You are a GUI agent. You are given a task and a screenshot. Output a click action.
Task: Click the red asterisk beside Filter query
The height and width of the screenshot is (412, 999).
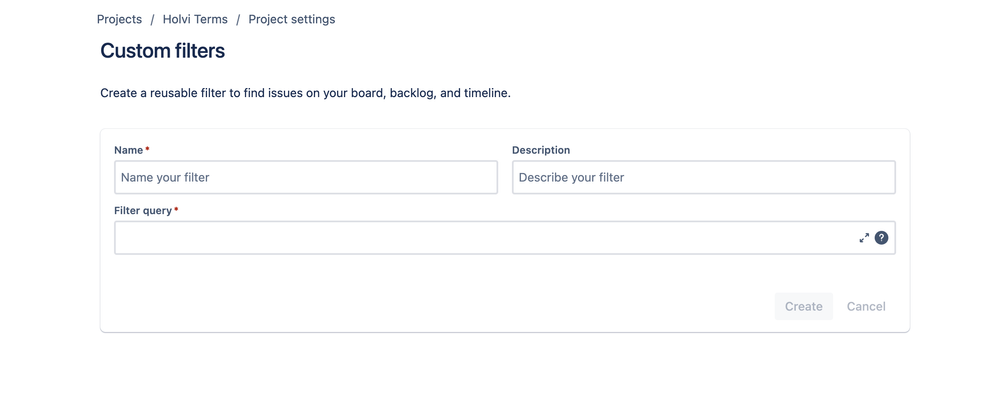click(177, 210)
